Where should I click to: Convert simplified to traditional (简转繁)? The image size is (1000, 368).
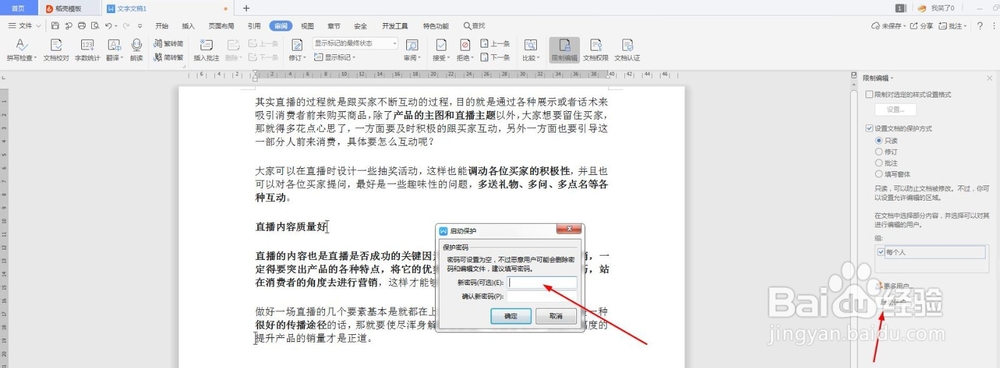[x=169, y=57]
